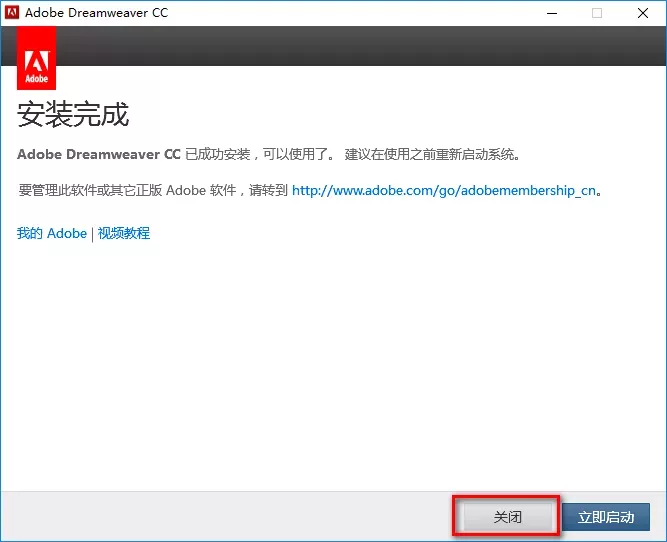The width and height of the screenshot is (667, 542).
Task: Click the Adobe Dreamweaver CC window title text
Action: pos(98,13)
